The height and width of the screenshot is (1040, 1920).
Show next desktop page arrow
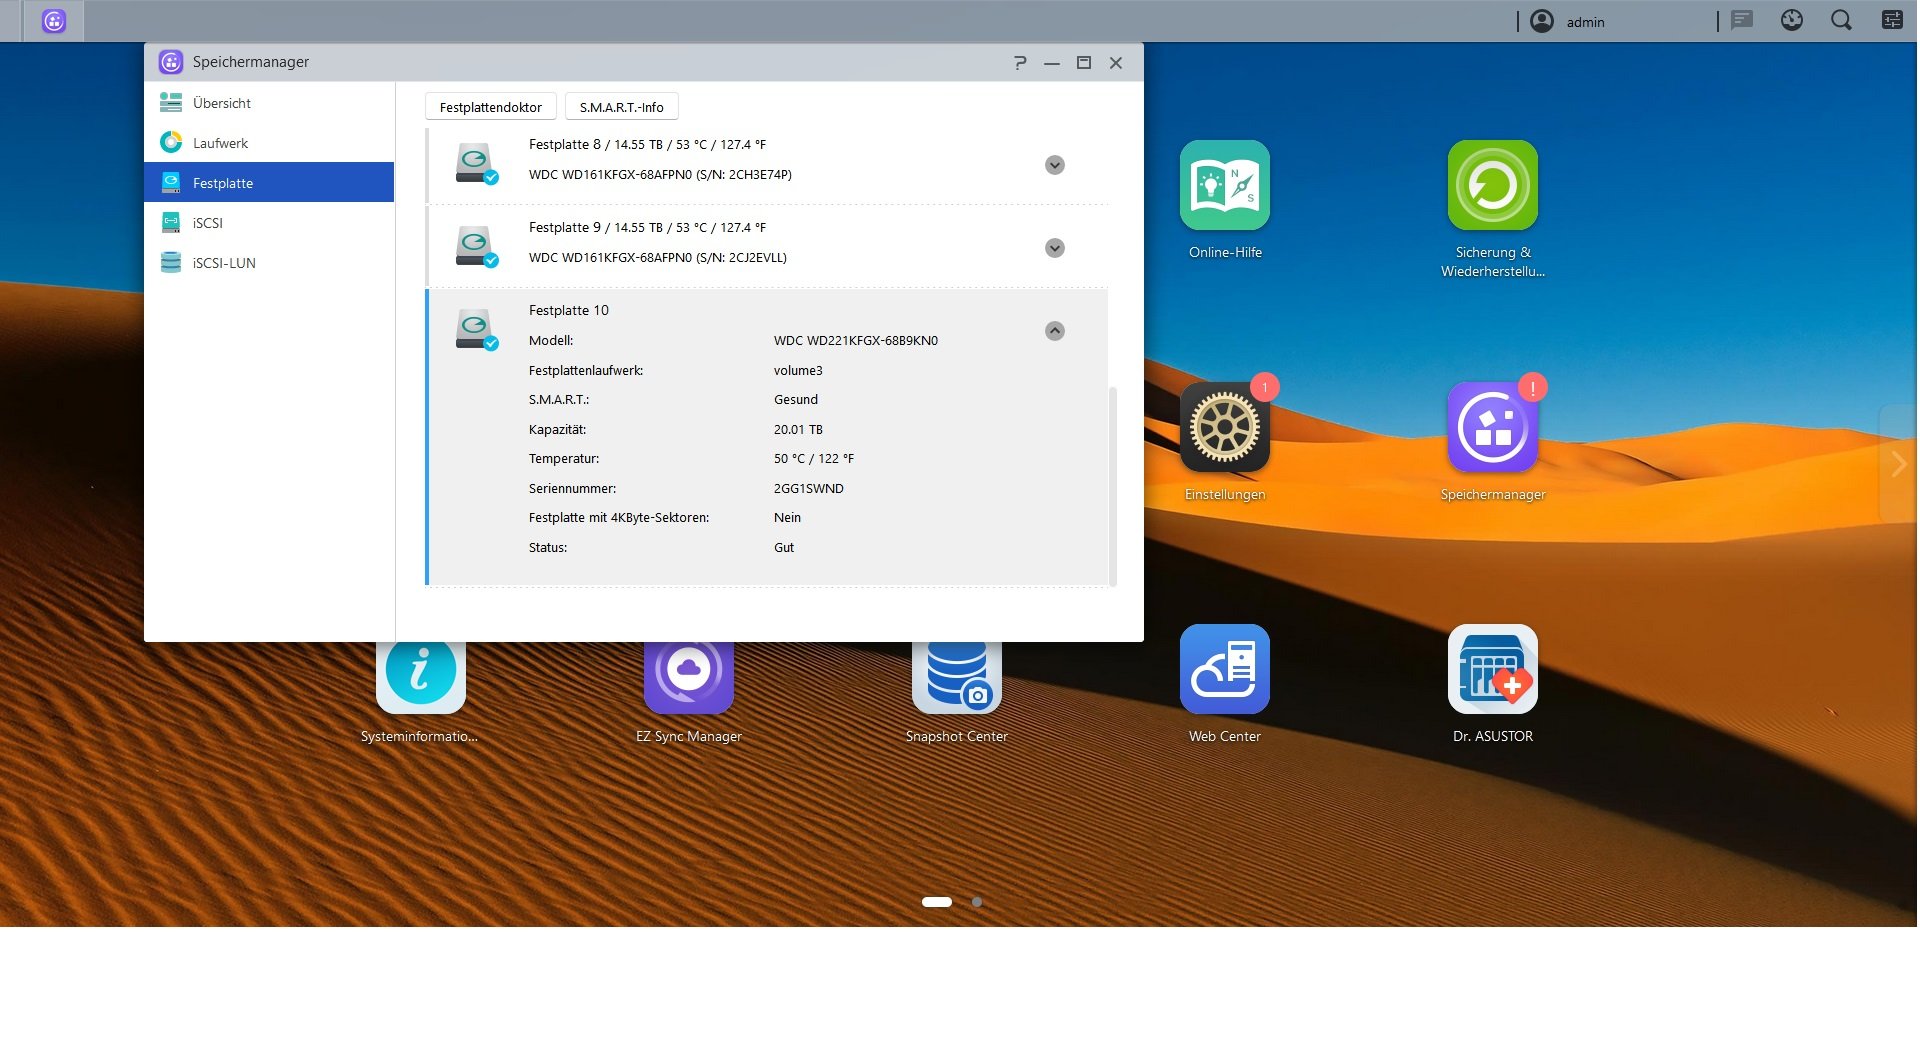(1898, 463)
